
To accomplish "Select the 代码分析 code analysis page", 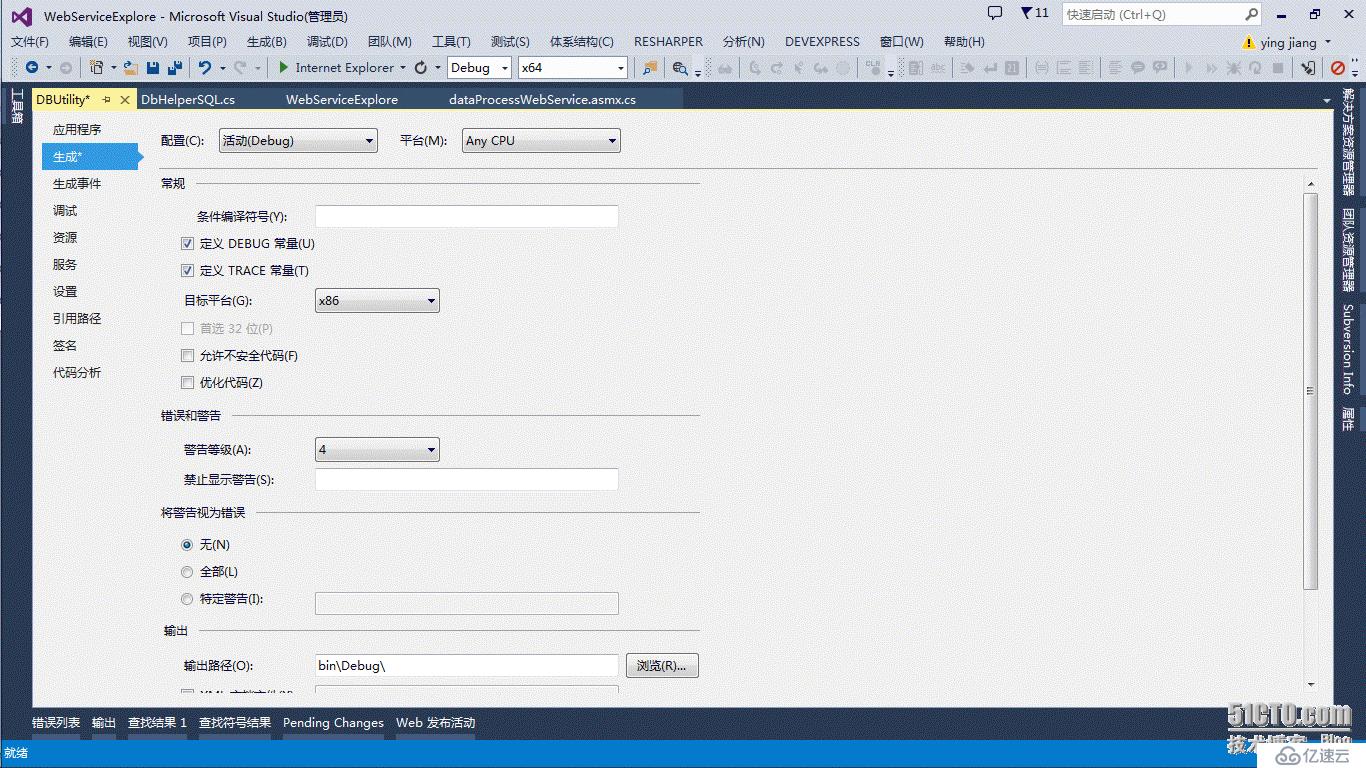I will [77, 372].
